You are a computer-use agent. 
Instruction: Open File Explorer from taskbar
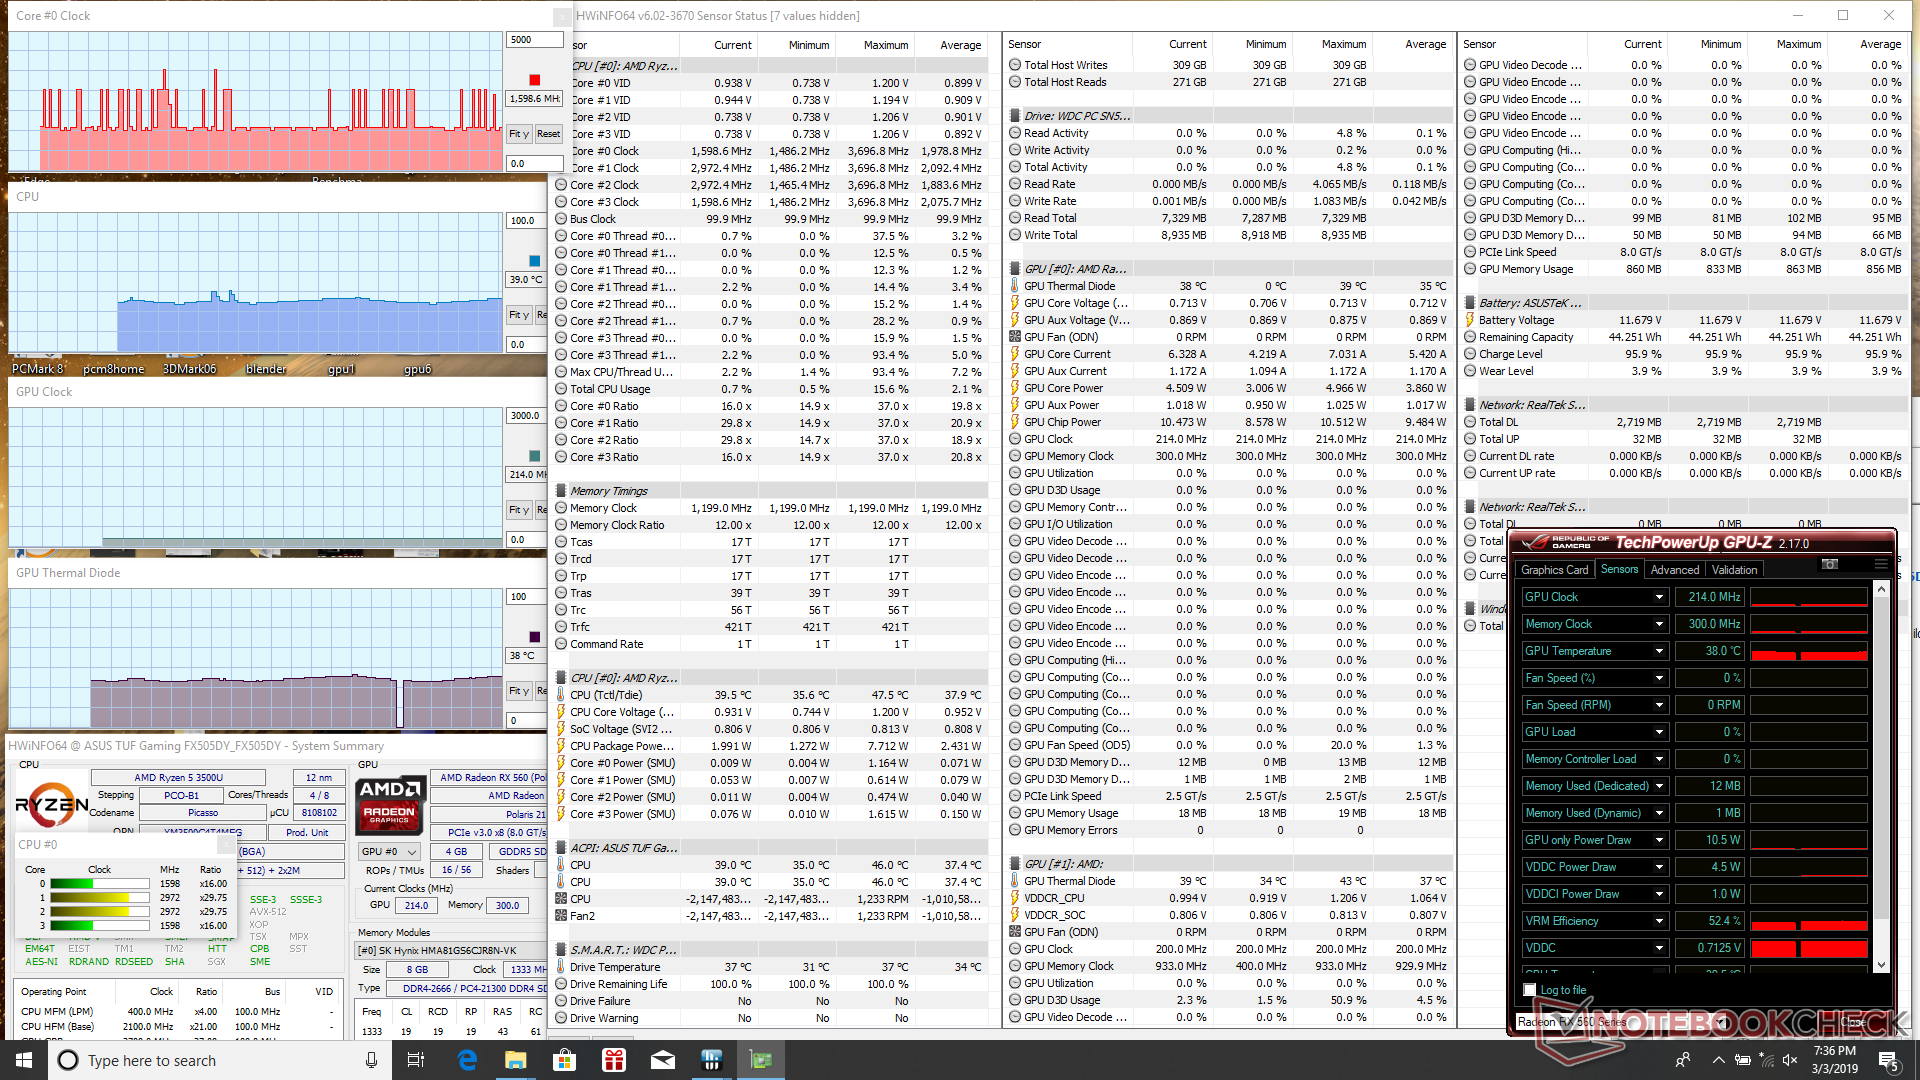[x=516, y=1060]
